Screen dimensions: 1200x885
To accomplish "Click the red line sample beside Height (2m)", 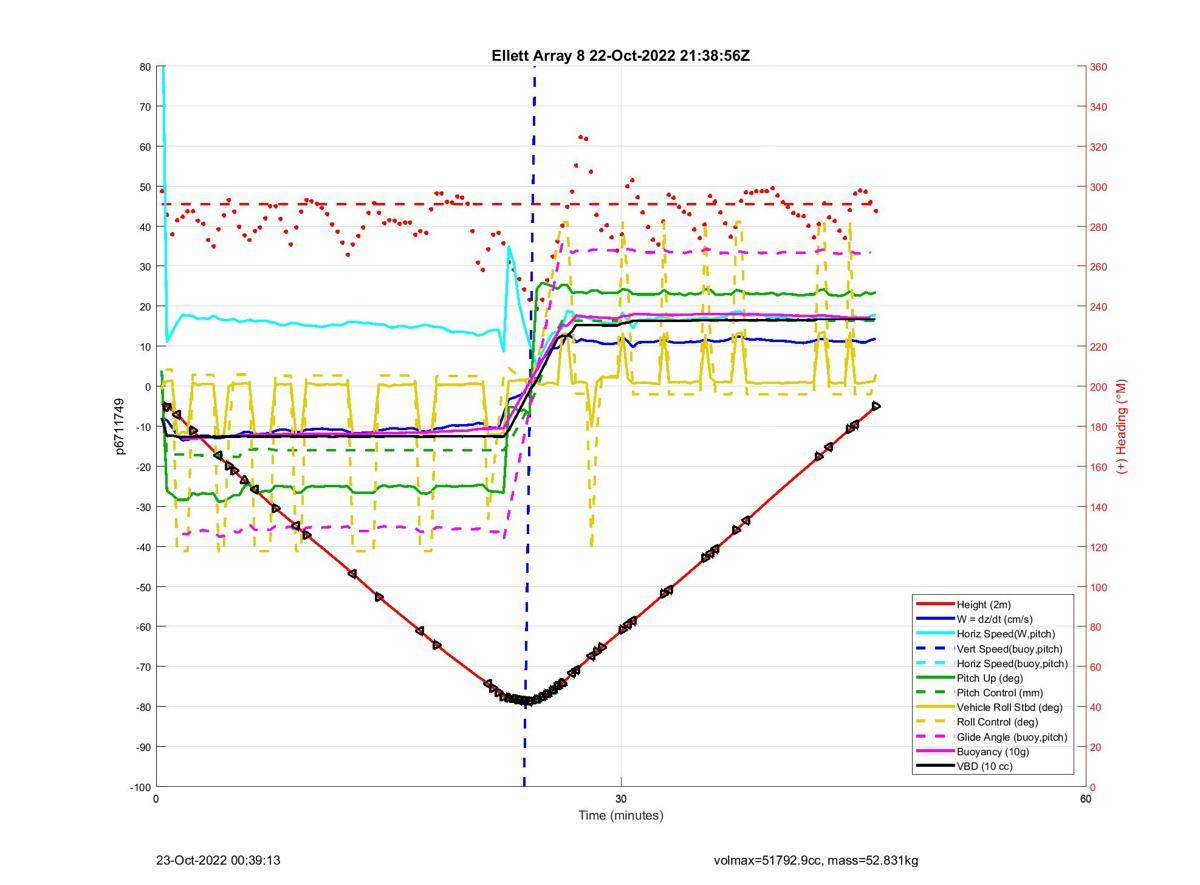I will click(935, 604).
